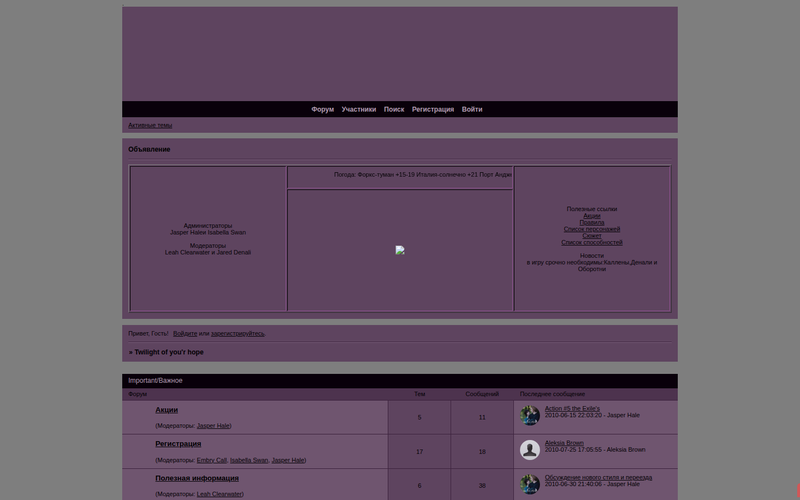Open the Список способностей link
Image resolution: width=800 pixels, height=500 pixels.
(592, 242)
